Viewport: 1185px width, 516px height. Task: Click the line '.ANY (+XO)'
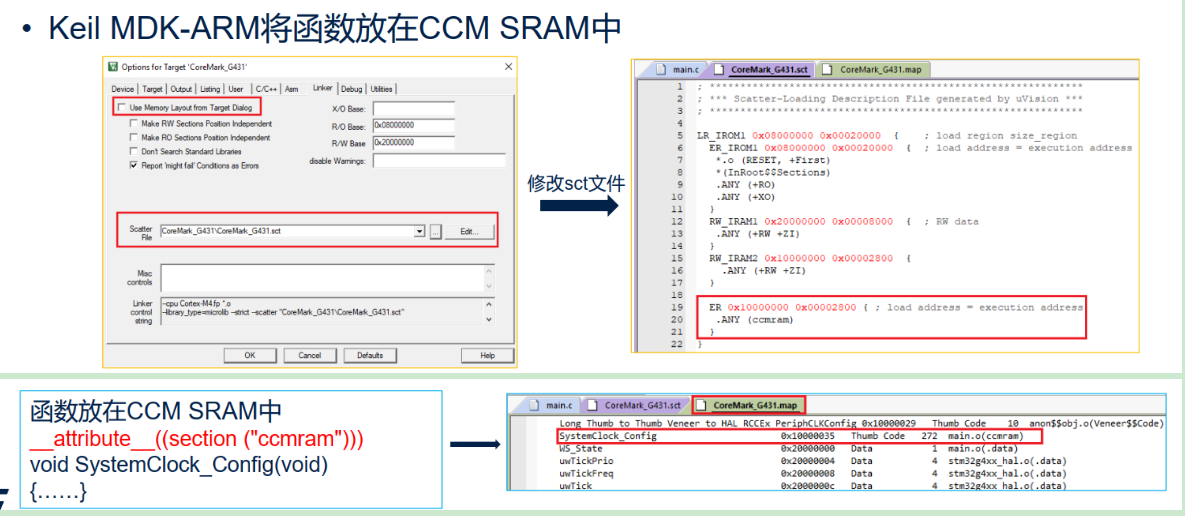click(x=745, y=196)
